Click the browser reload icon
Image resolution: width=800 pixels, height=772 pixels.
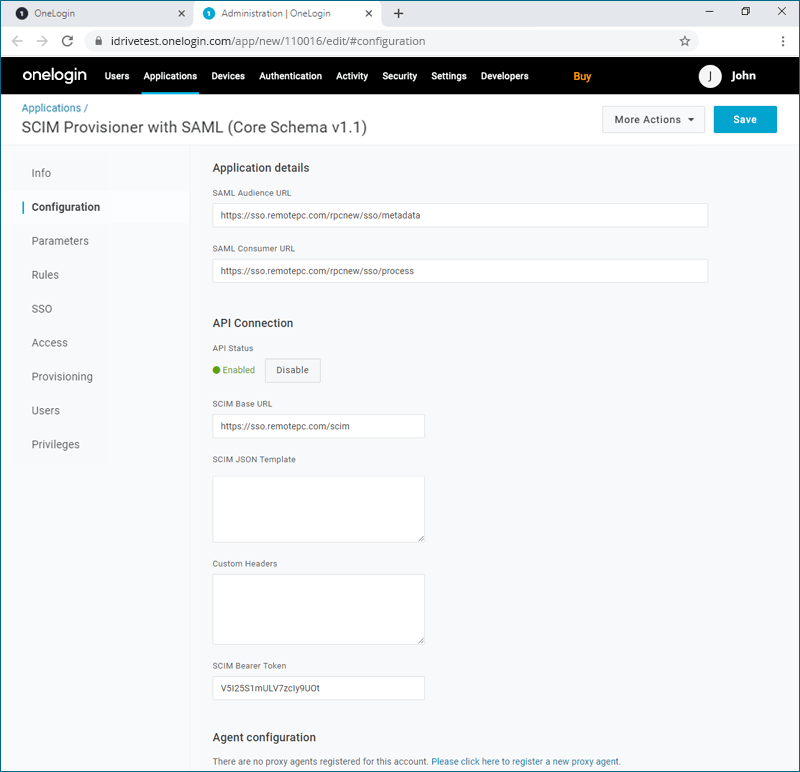(x=68, y=41)
